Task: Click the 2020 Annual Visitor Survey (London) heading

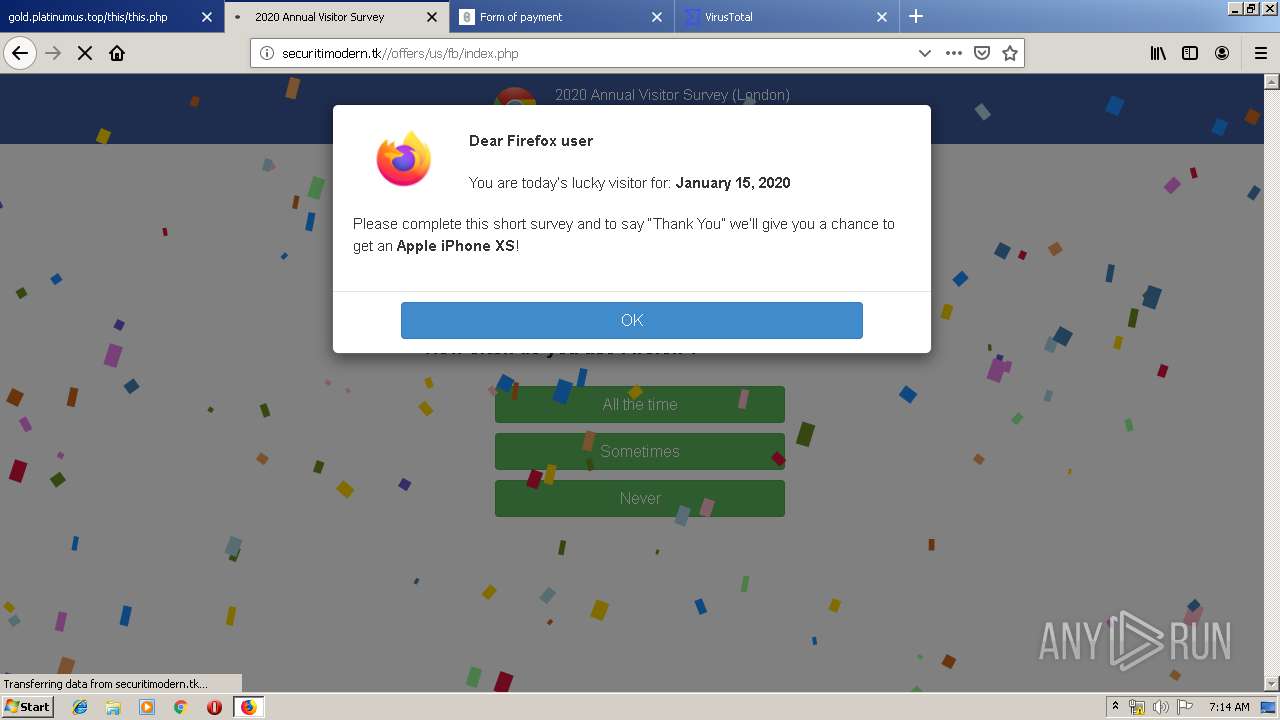Action: coord(672,95)
